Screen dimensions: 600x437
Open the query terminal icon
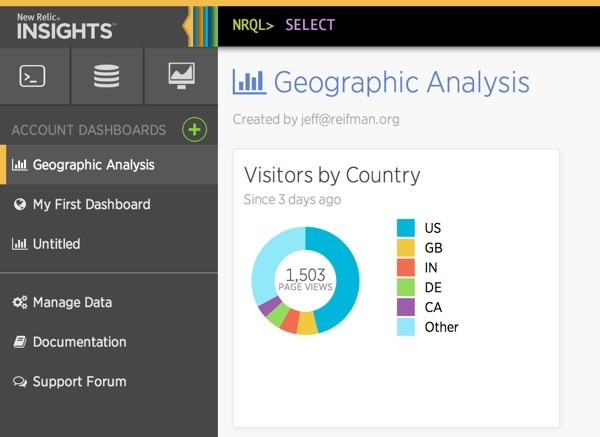pyautogui.click(x=33, y=76)
